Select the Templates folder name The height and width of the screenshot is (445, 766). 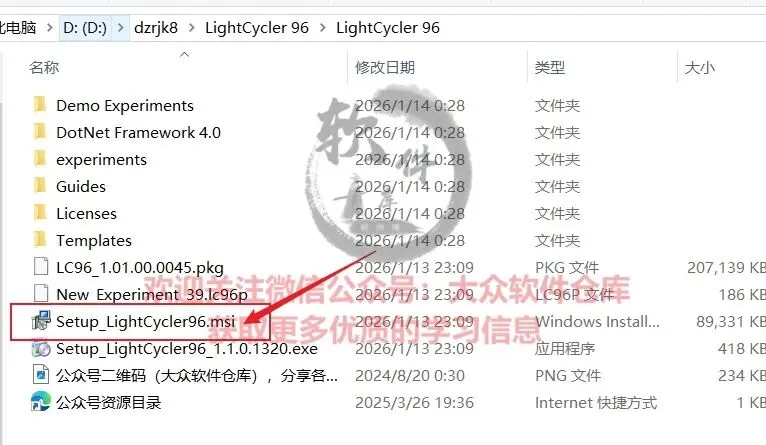[x=94, y=240]
